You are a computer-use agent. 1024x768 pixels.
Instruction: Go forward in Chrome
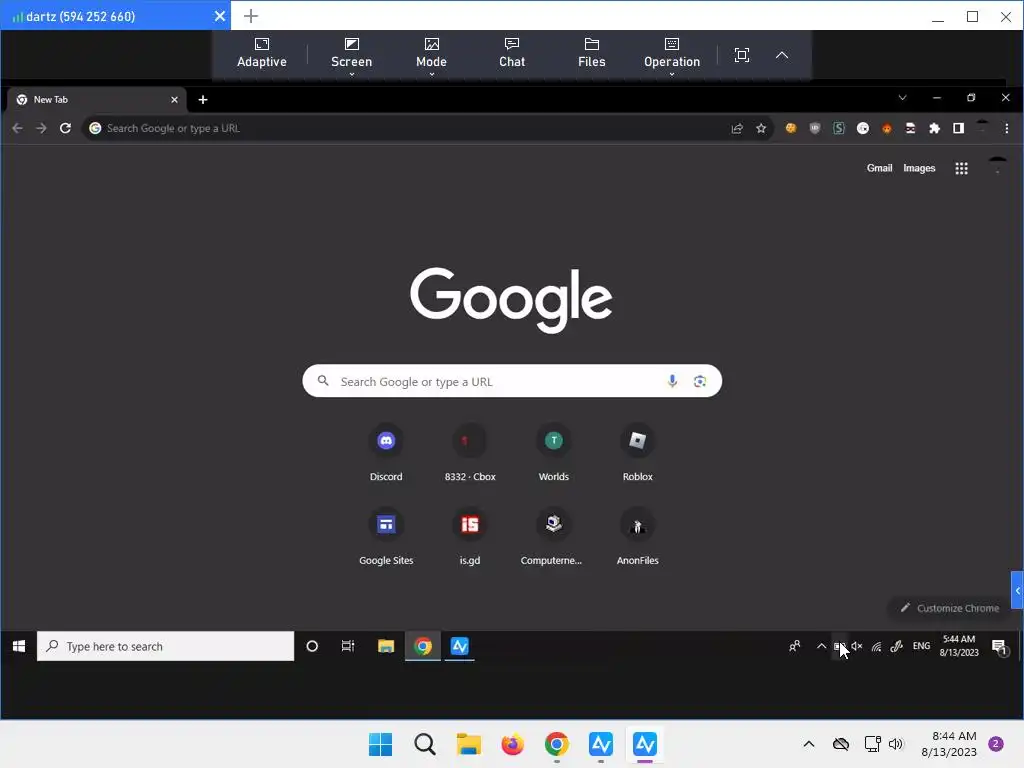pos(41,128)
